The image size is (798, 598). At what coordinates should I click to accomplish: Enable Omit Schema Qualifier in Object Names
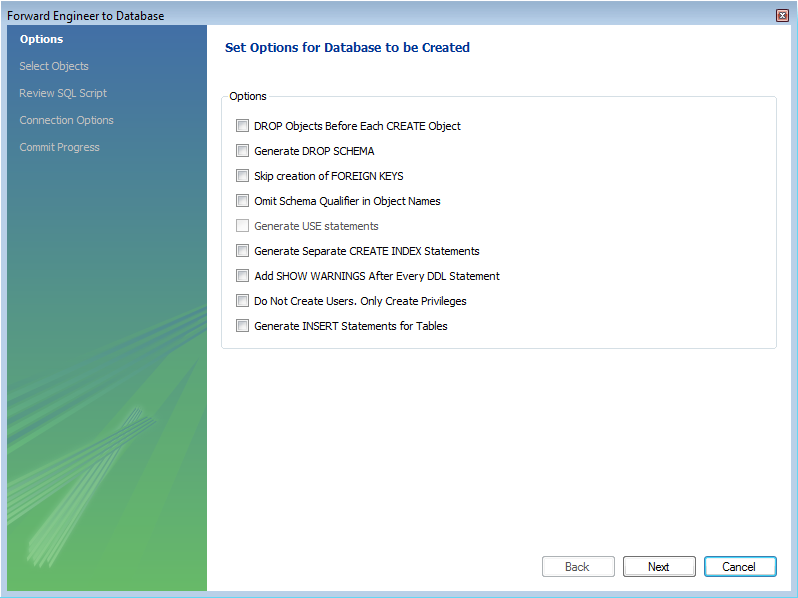pyautogui.click(x=242, y=201)
